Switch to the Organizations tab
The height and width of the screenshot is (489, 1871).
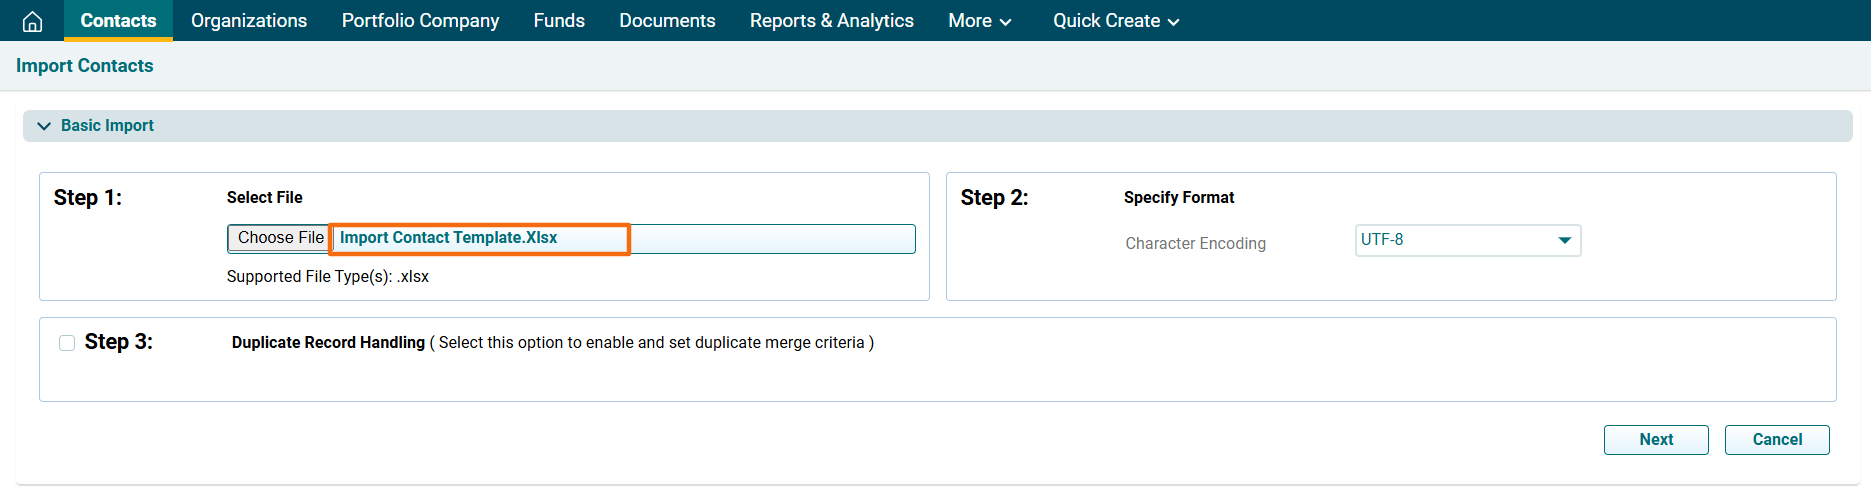[x=249, y=21]
